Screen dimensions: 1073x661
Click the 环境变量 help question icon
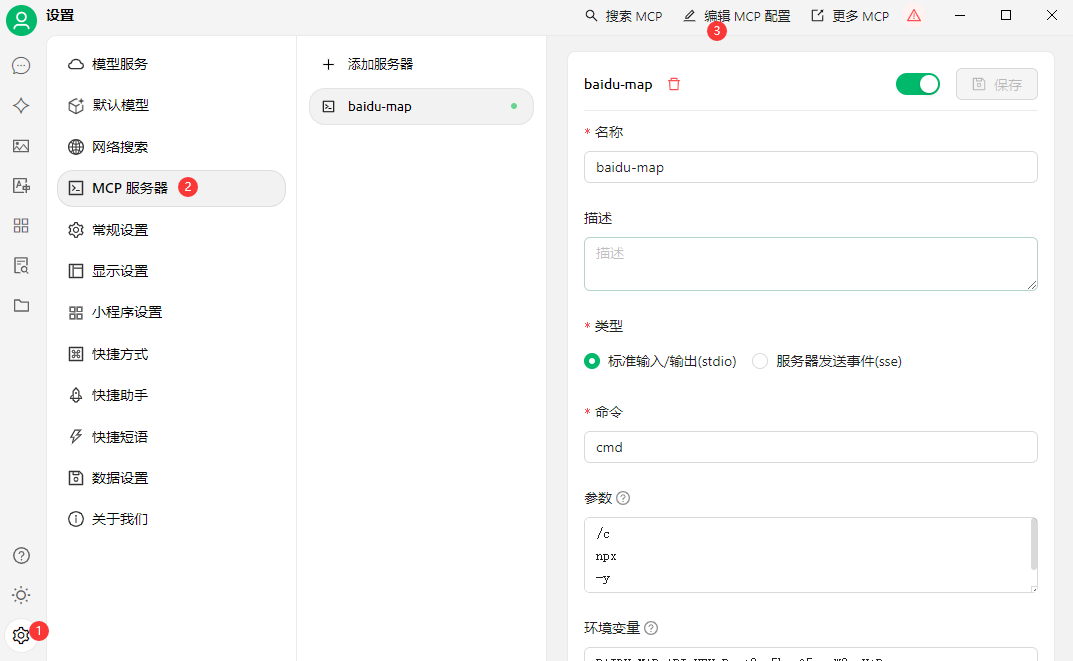[651, 627]
